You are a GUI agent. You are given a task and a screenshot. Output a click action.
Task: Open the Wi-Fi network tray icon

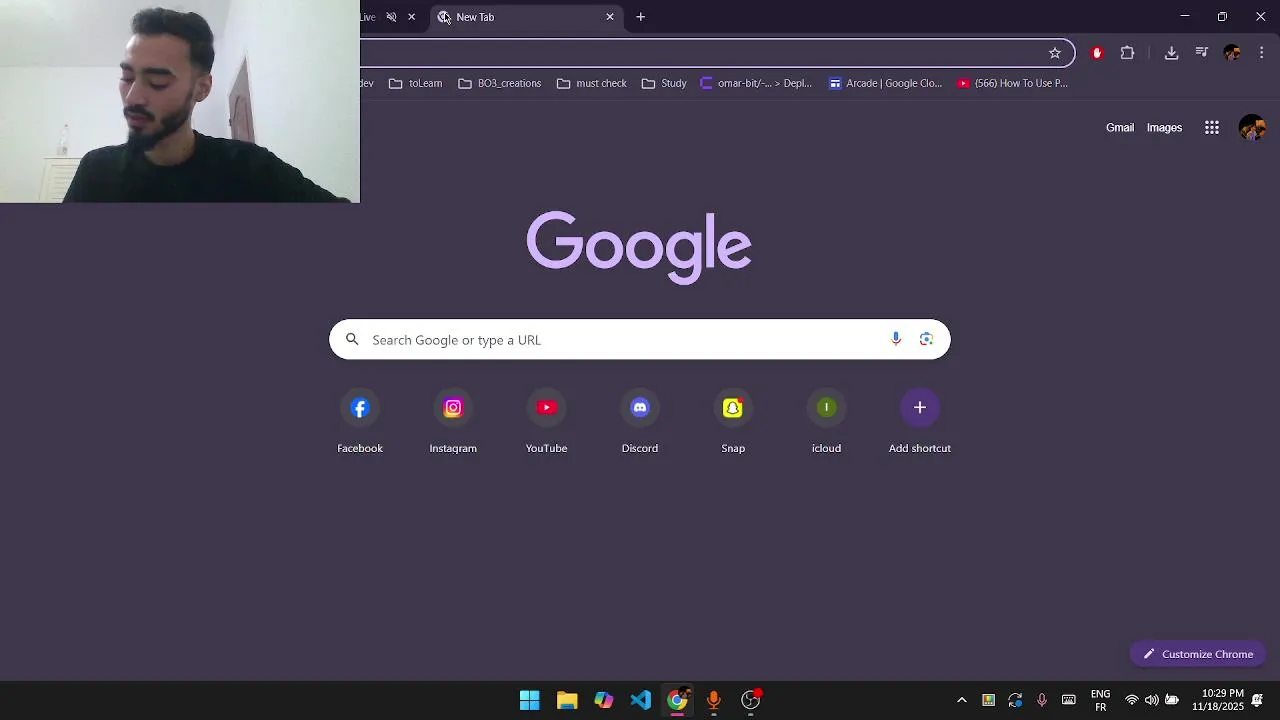point(1131,700)
